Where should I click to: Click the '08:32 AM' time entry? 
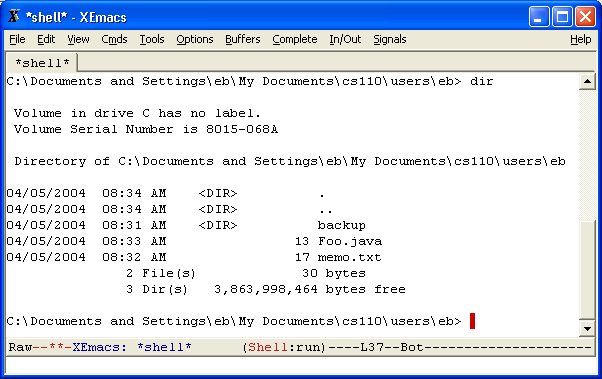pyautogui.click(x=134, y=257)
